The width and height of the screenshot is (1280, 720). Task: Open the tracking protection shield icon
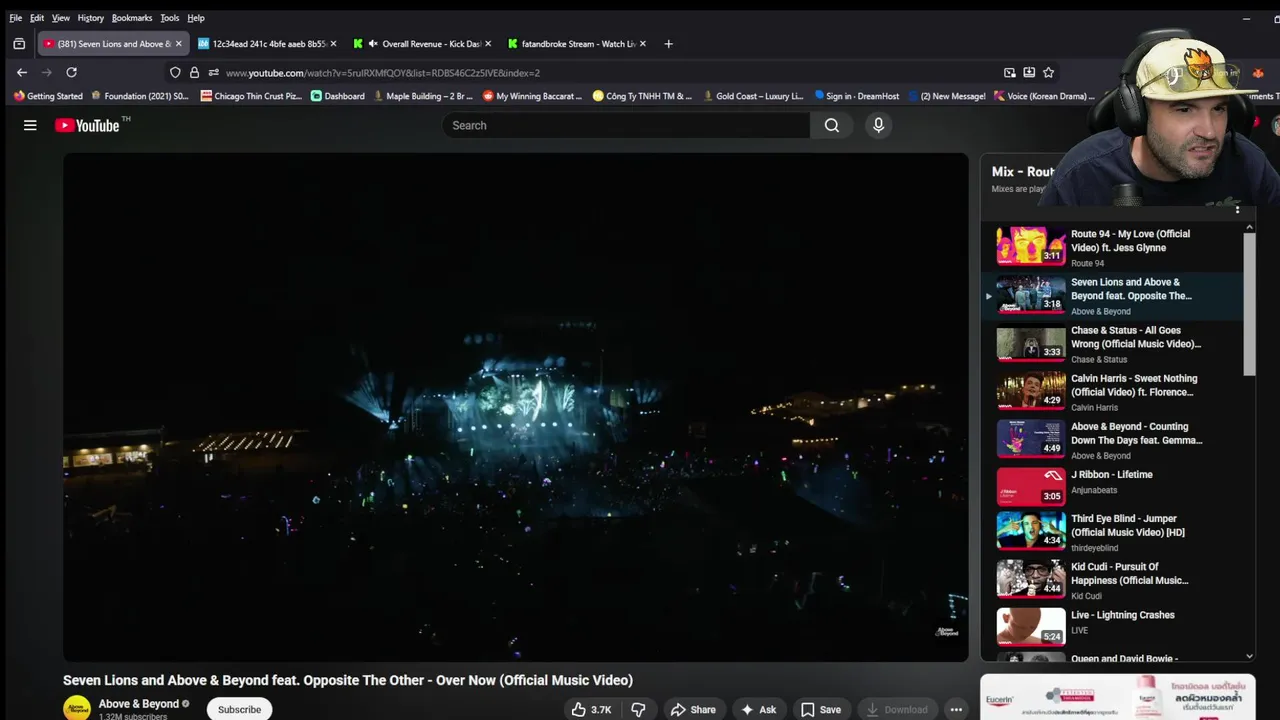click(175, 72)
